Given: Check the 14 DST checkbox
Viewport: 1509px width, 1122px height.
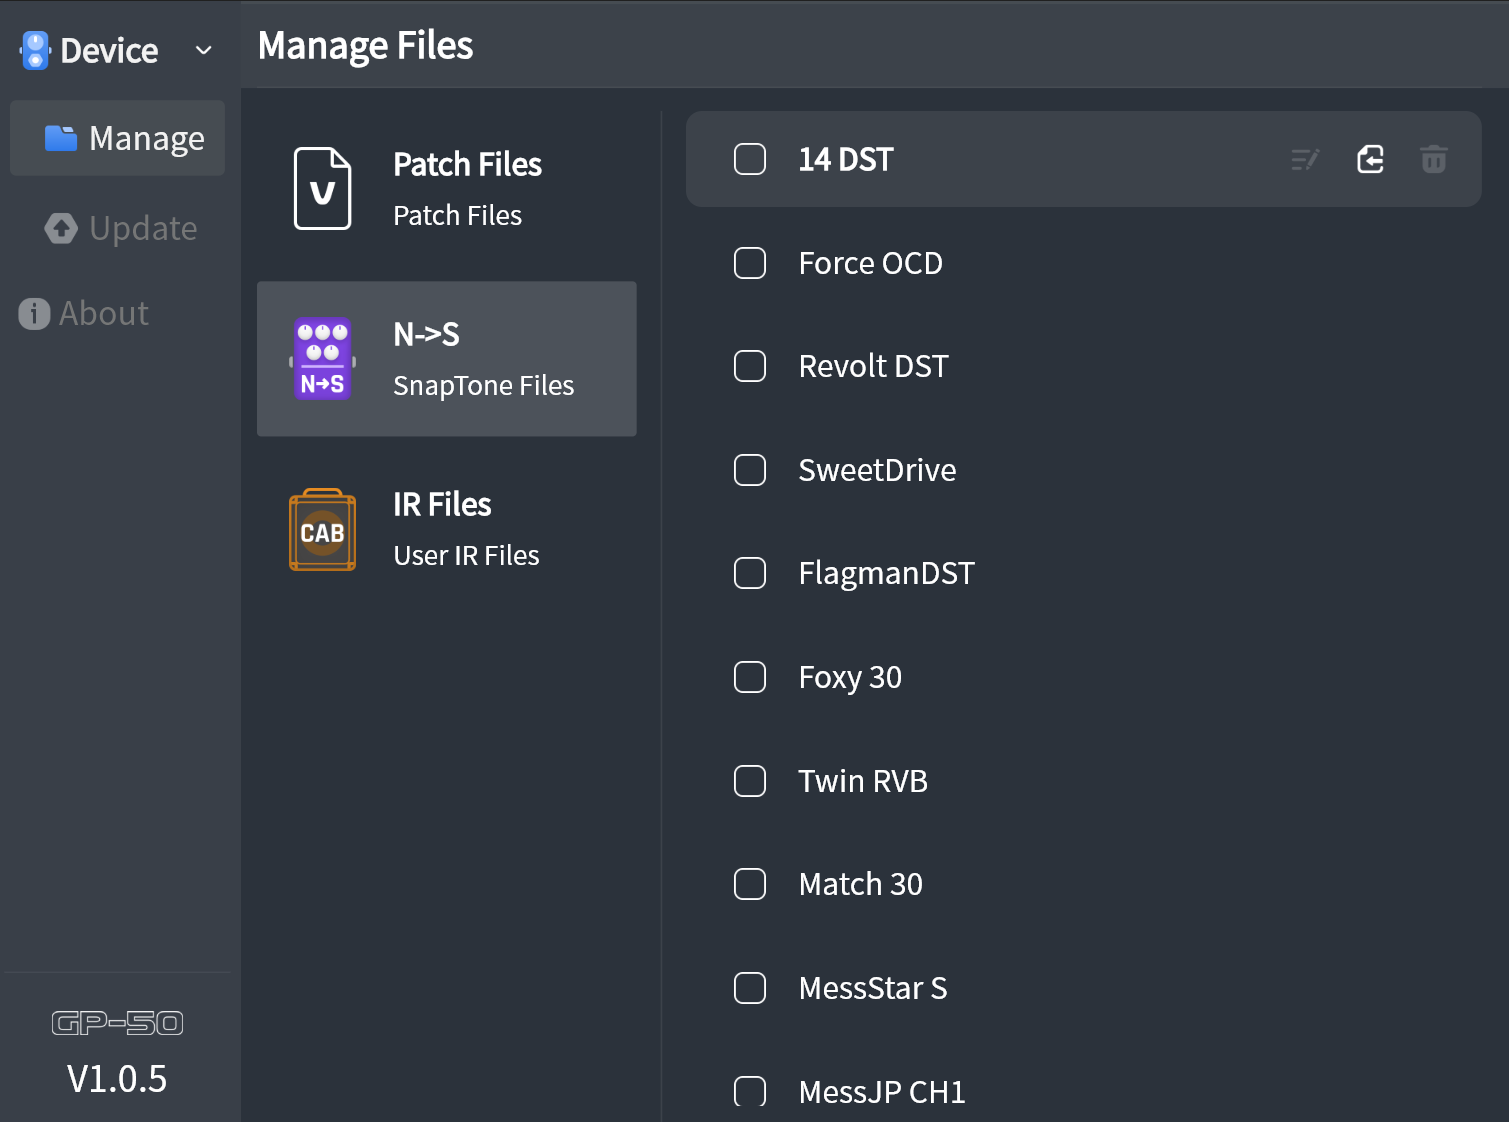Looking at the screenshot, I should (x=749, y=159).
